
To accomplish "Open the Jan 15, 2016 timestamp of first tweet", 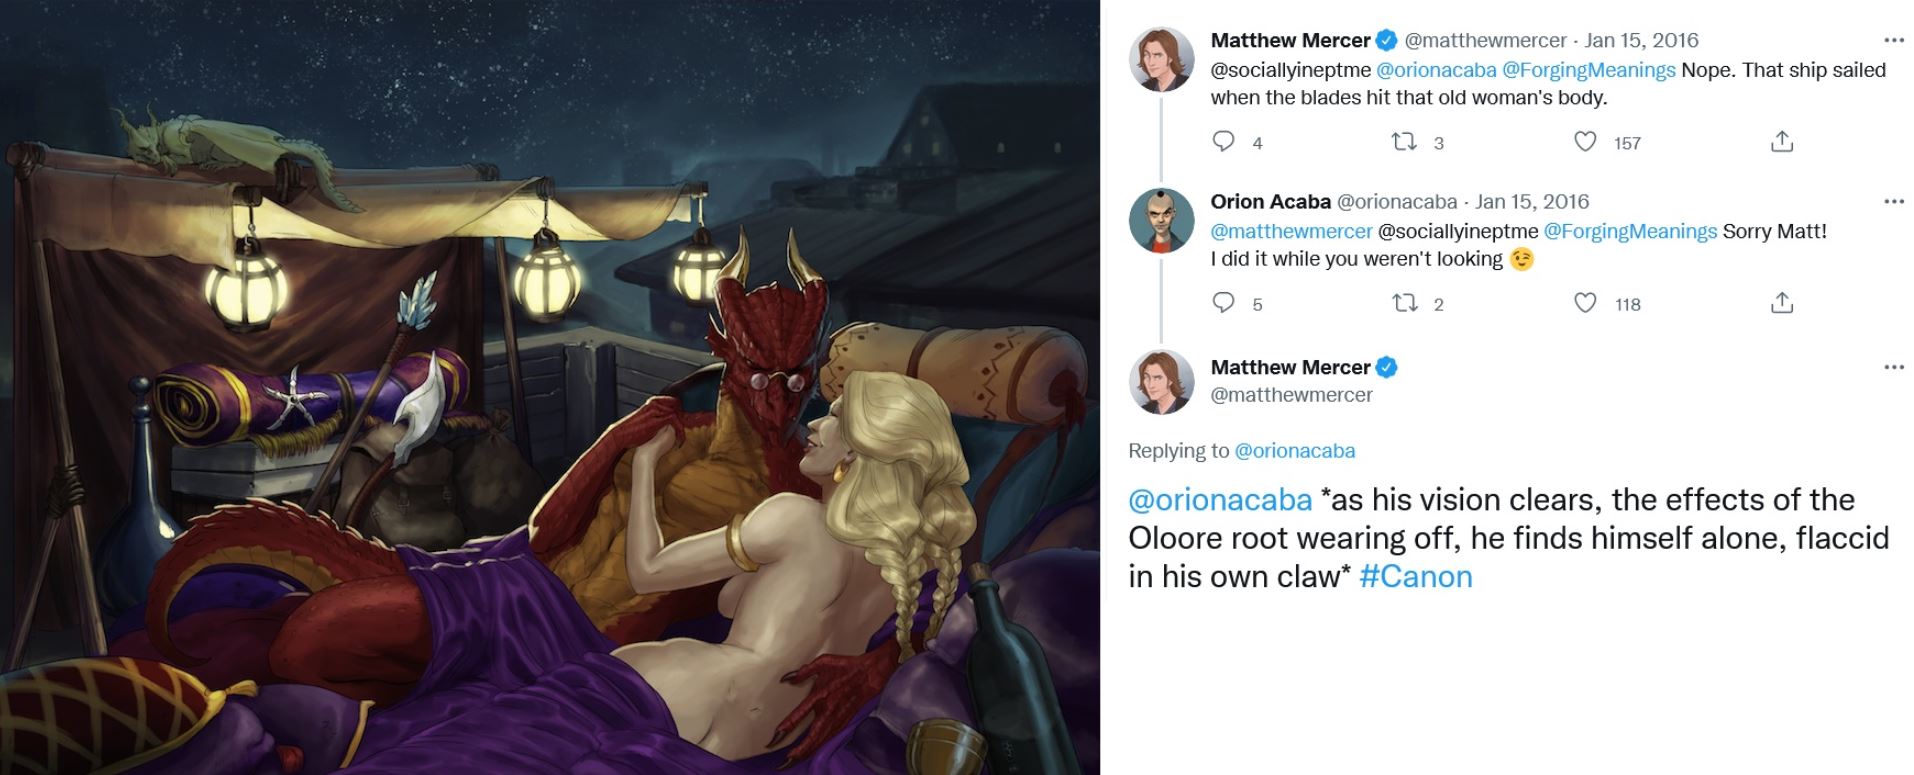I will coord(1641,40).
